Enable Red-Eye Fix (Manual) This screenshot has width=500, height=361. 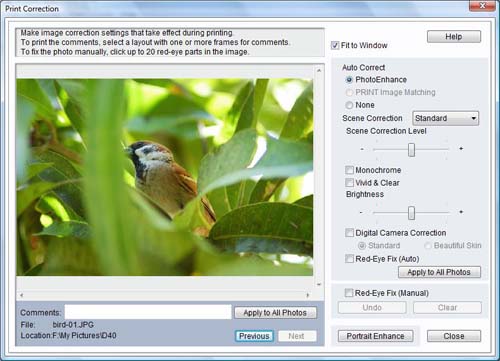349,293
